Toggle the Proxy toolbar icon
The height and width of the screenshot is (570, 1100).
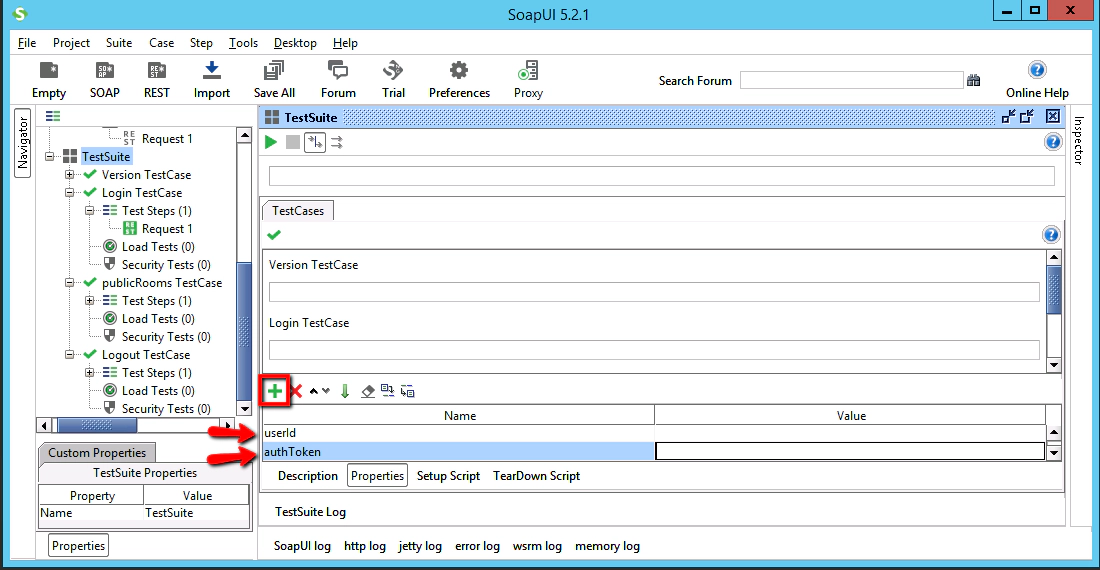point(528,79)
